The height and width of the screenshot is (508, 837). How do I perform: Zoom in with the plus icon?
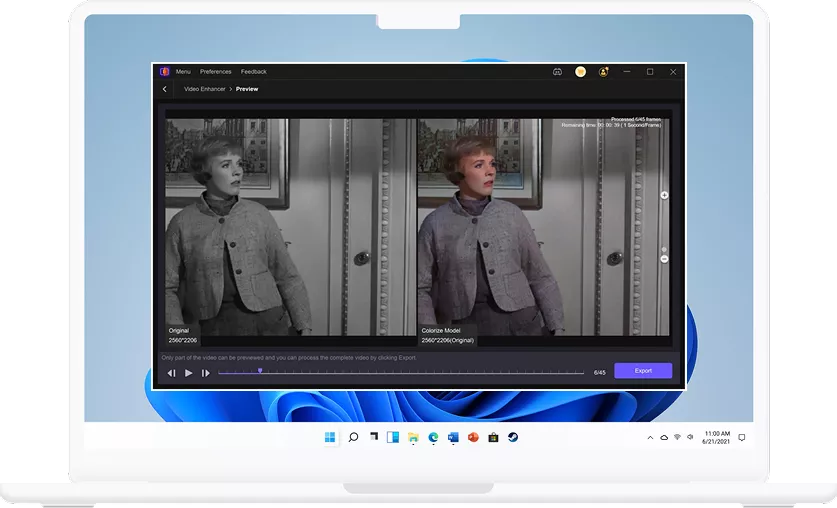(664, 195)
